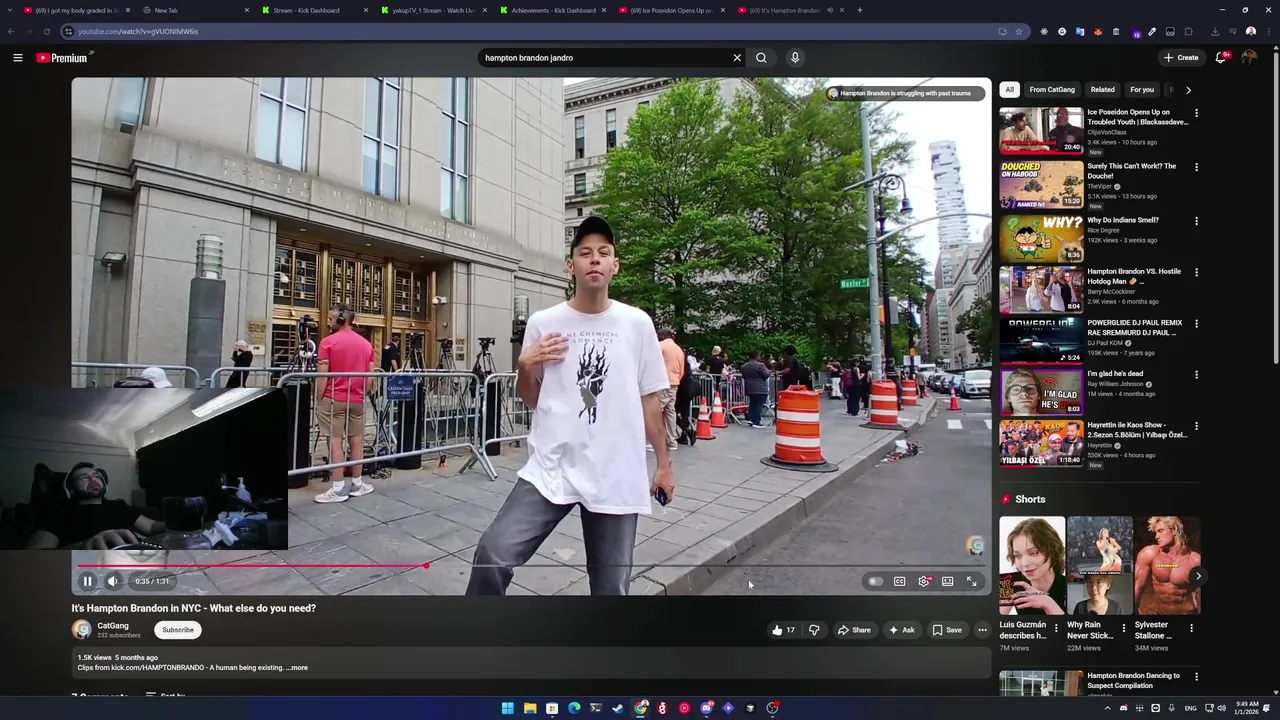The width and height of the screenshot is (1280, 720).
Task: Start voice search with the microphone
Action: (x=795, y=58)
